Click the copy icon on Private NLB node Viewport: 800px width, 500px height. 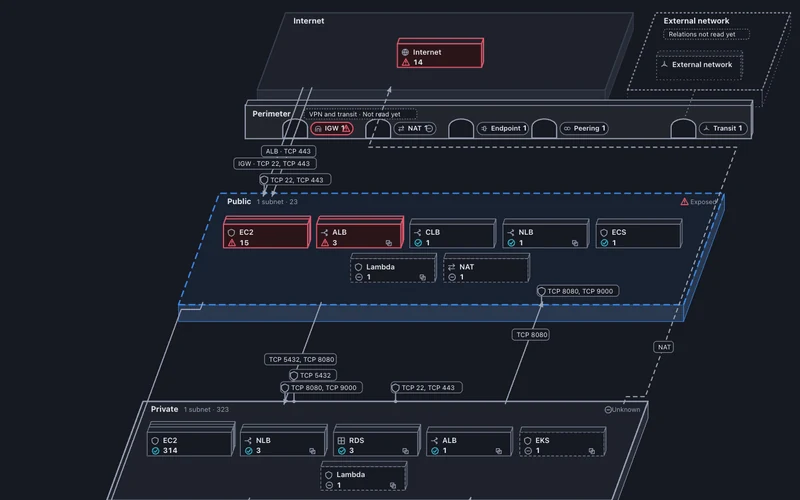tap(312, 451)
